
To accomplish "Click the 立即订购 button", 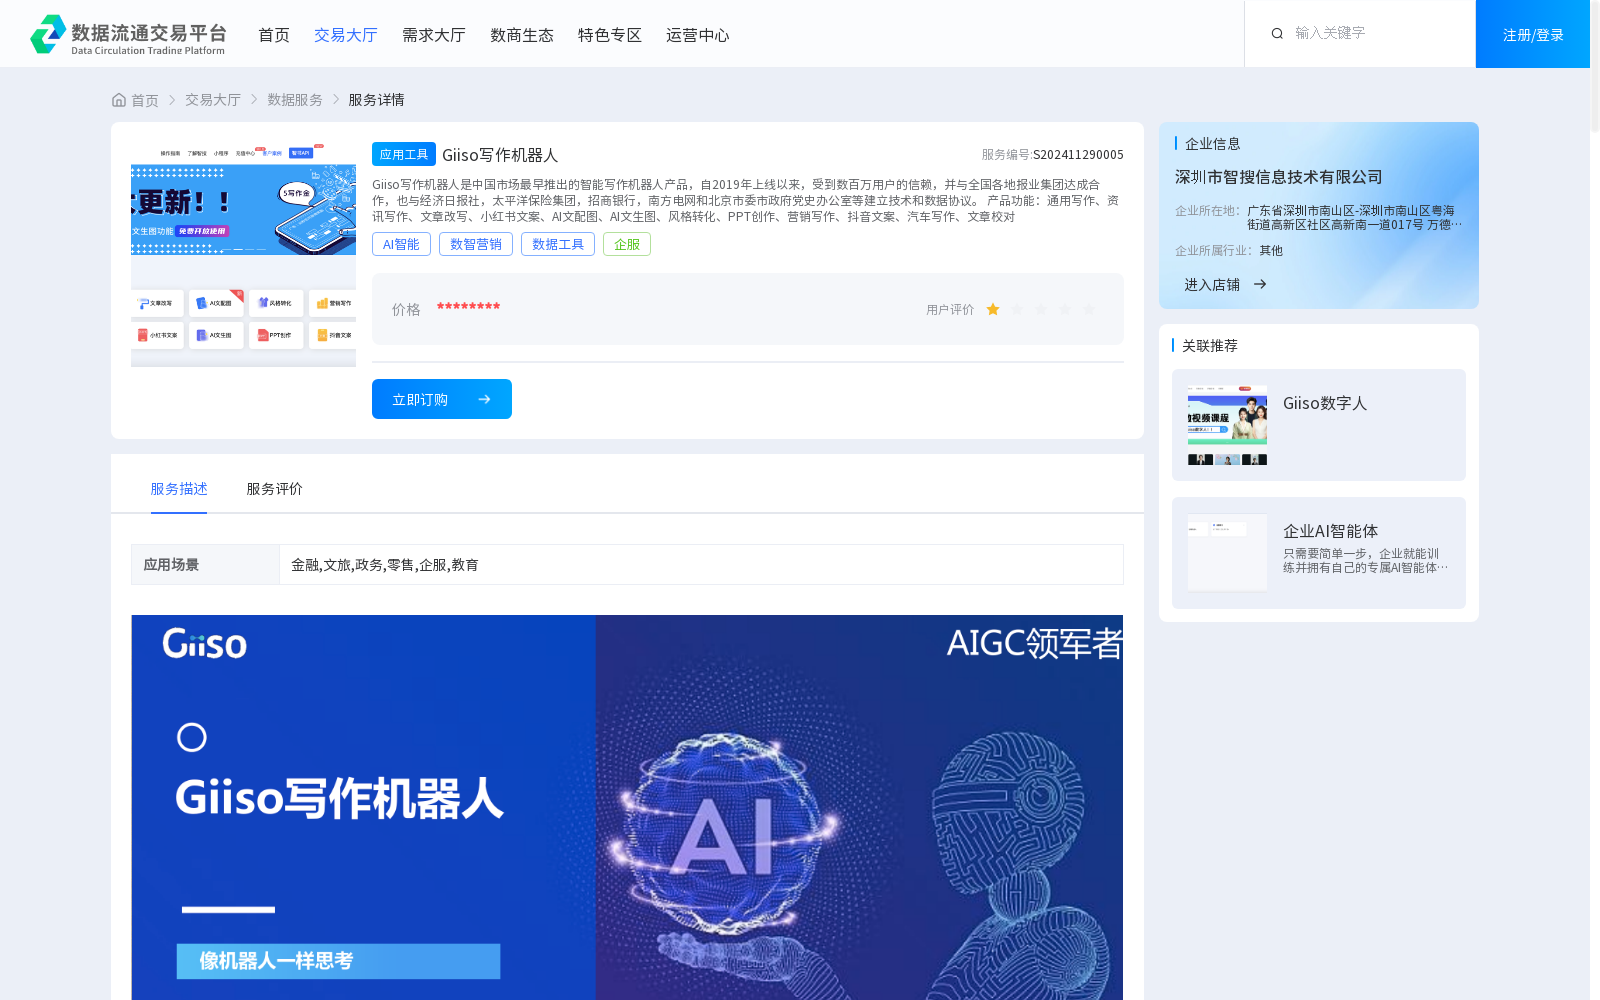I will pyautogui.click(x=442, y=399).
